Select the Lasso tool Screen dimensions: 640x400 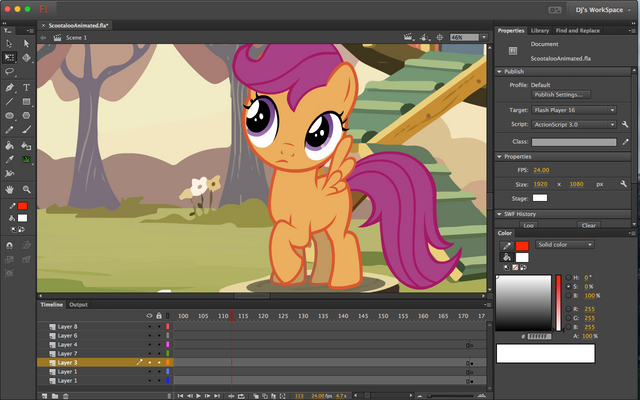[9, 72]
